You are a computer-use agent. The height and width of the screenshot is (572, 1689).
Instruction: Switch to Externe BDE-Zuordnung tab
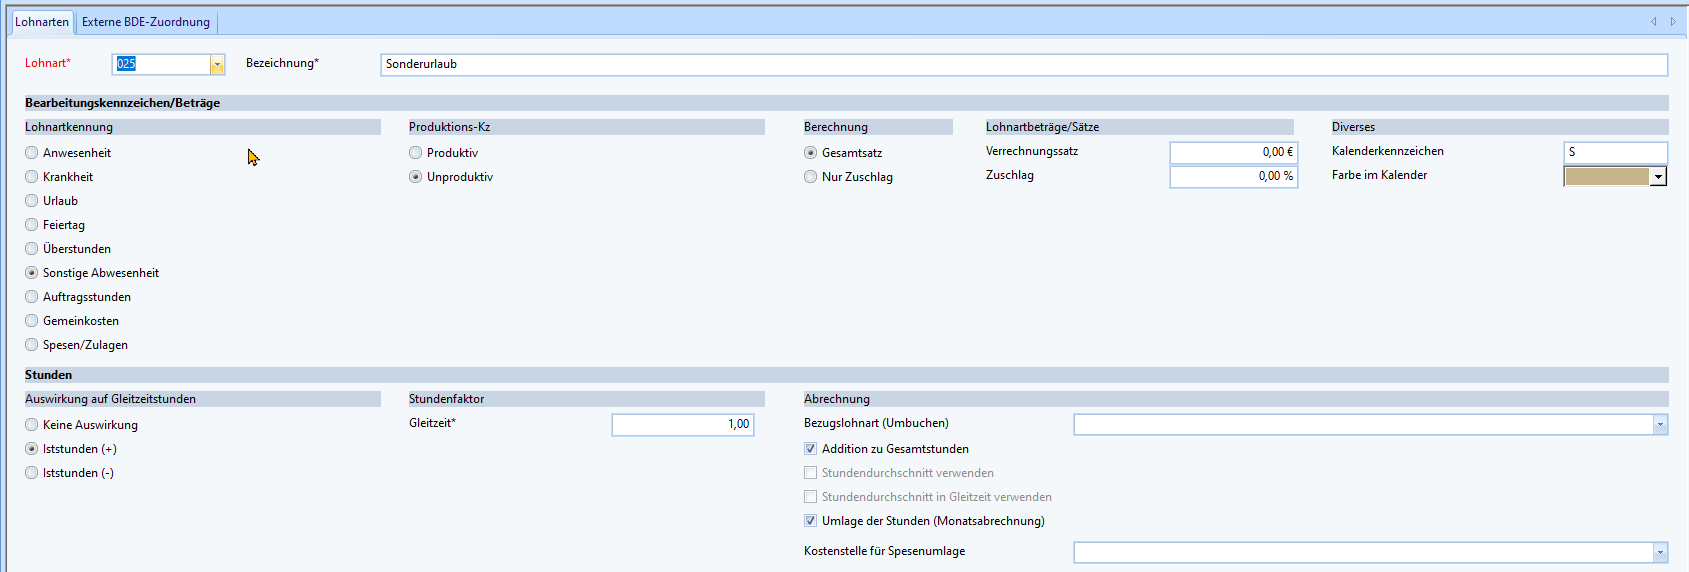click(146, 22)
